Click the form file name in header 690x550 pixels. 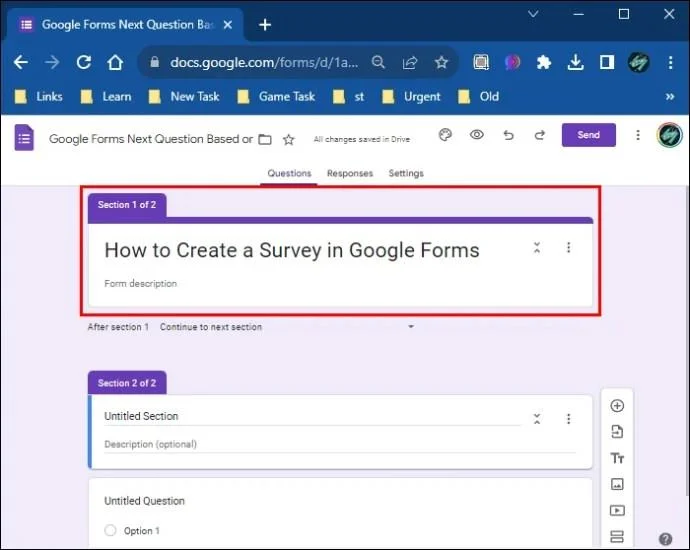point(150,139)
